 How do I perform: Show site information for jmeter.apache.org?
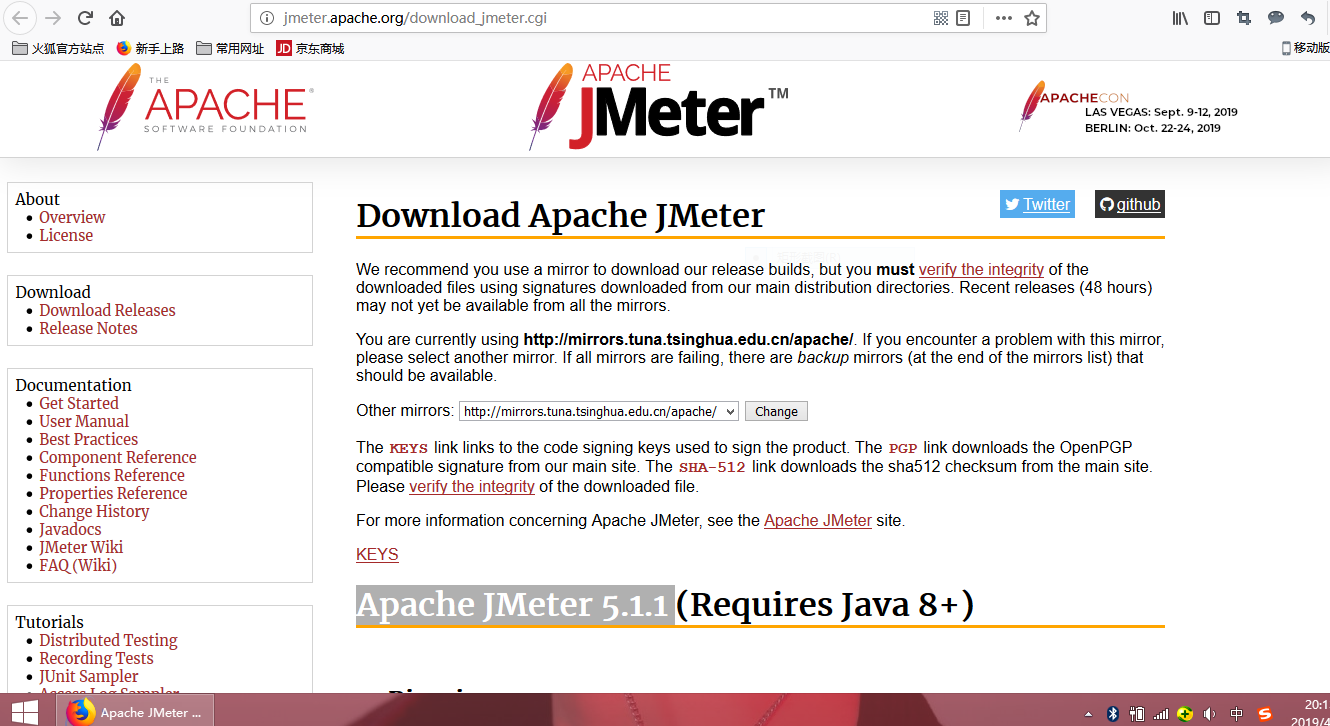click(266, 18)
